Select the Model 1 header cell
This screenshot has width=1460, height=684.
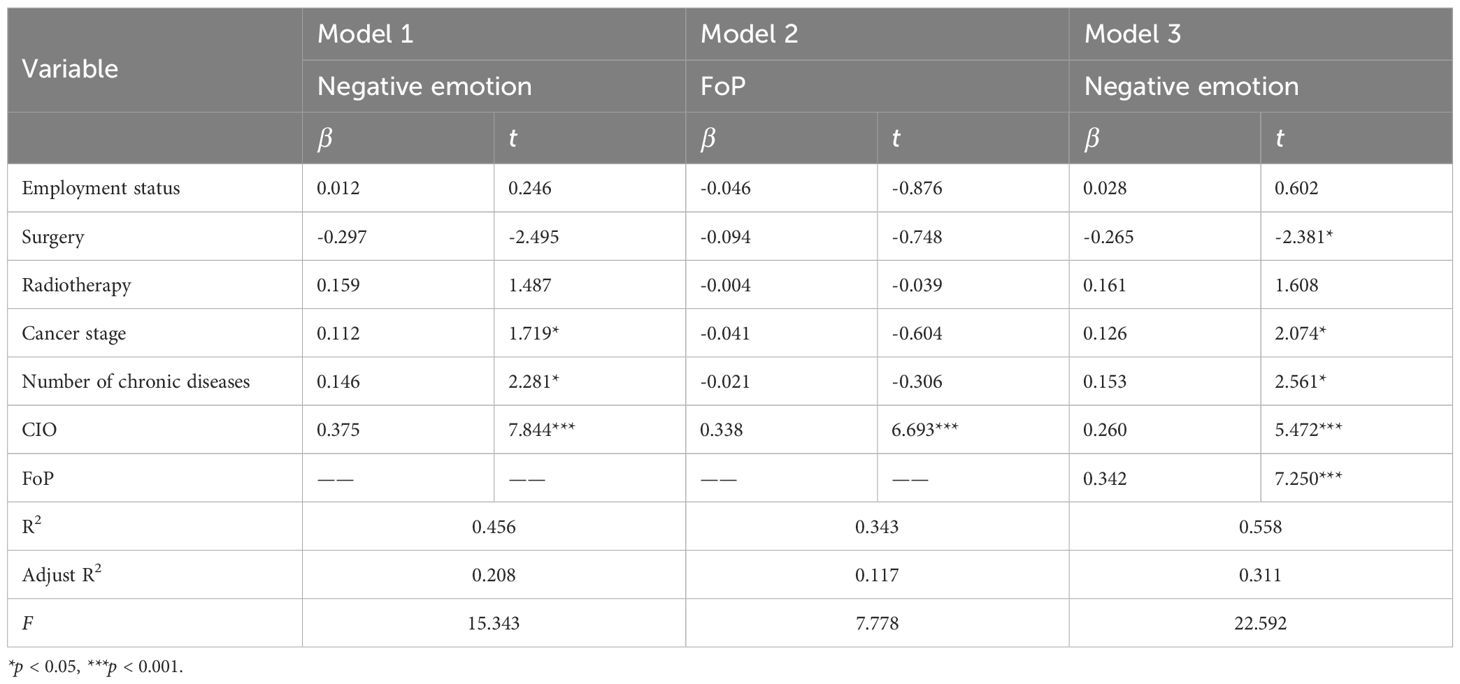(365, 33)
